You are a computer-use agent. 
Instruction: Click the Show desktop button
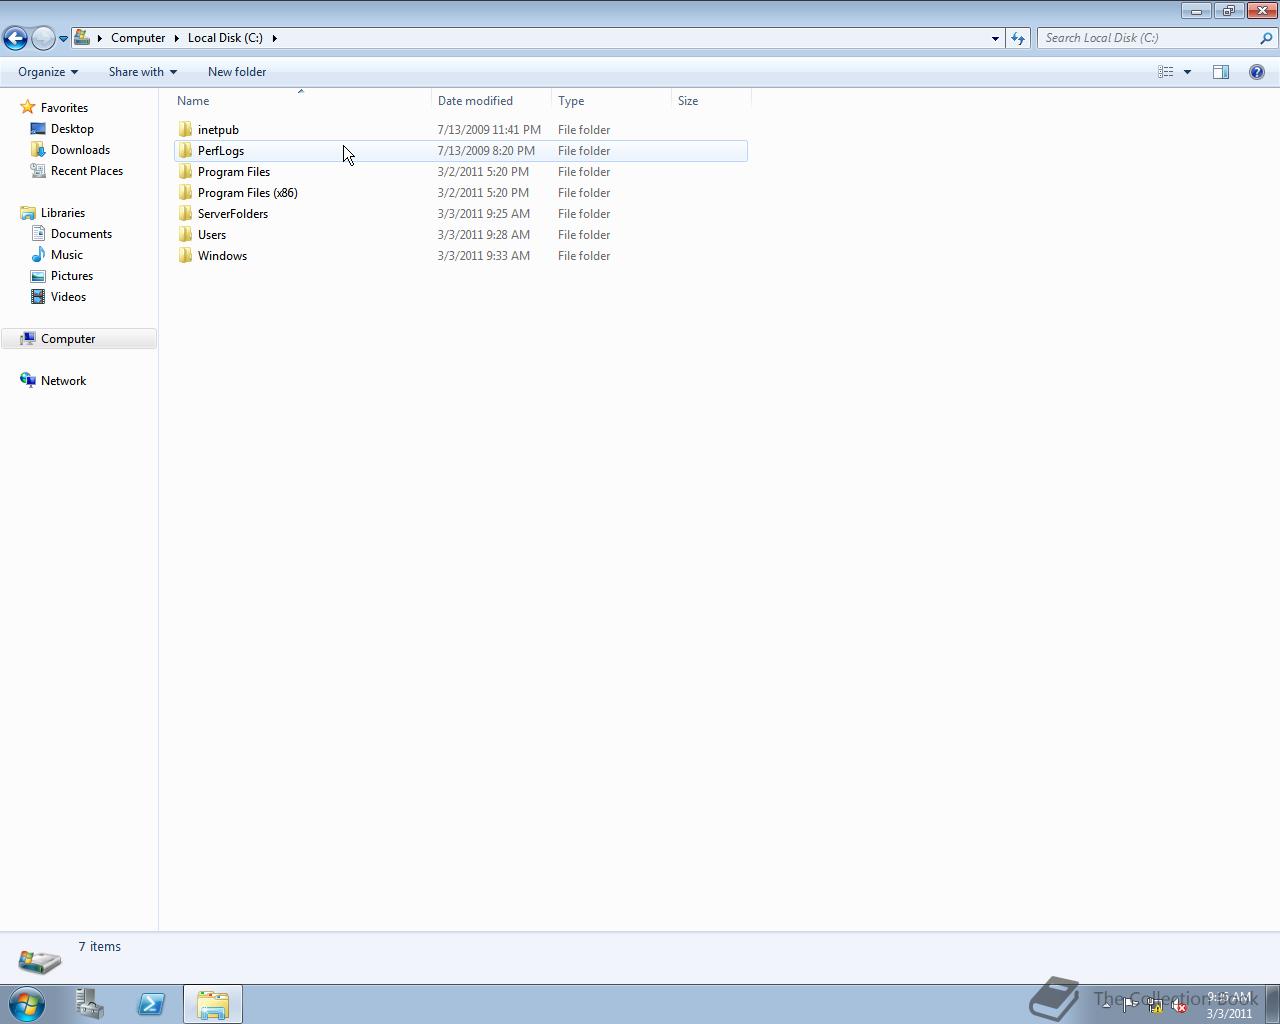[1273, 1004]
